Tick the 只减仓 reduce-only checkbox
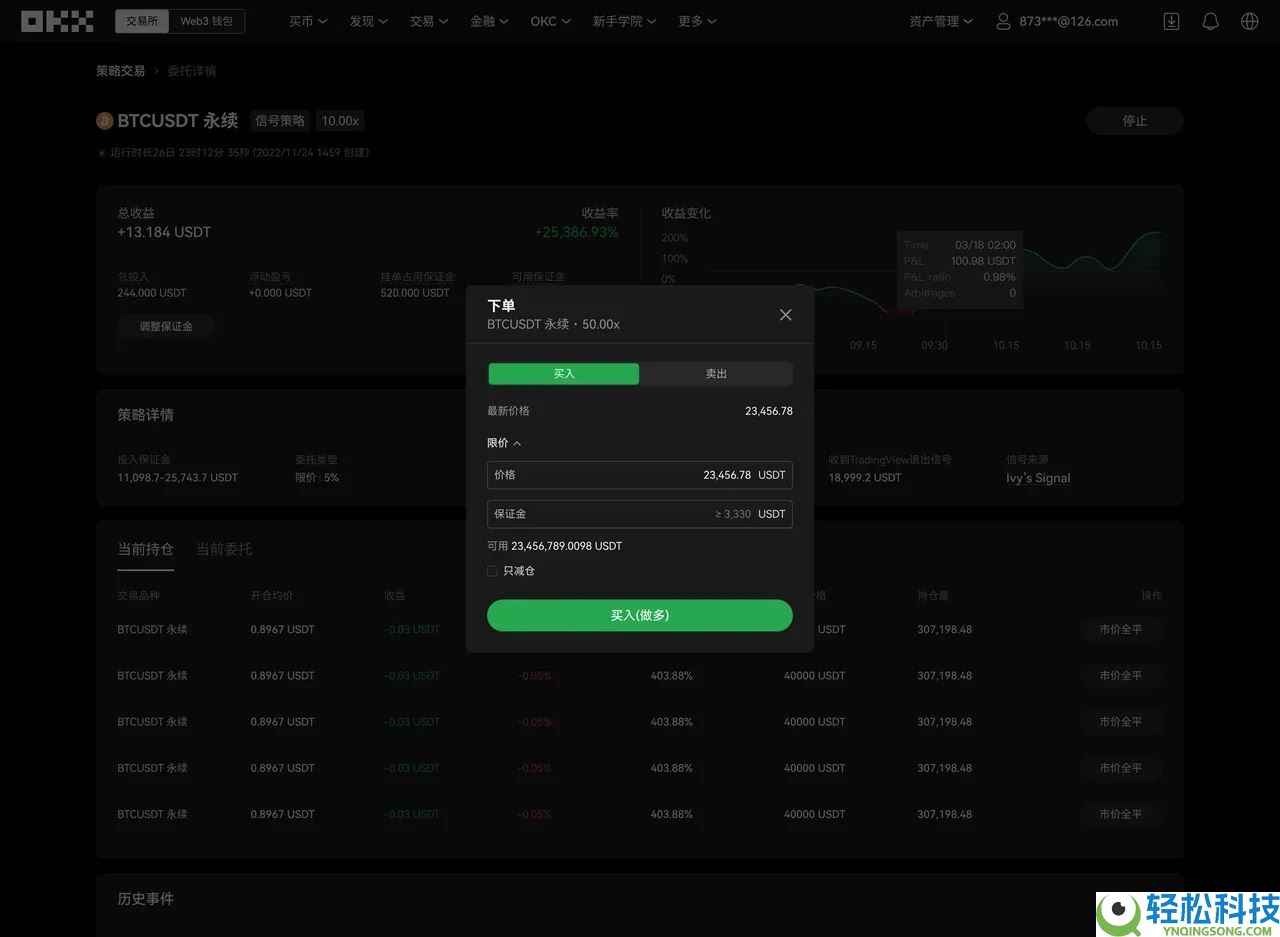The image size is (1280, 937). (492, 571)
